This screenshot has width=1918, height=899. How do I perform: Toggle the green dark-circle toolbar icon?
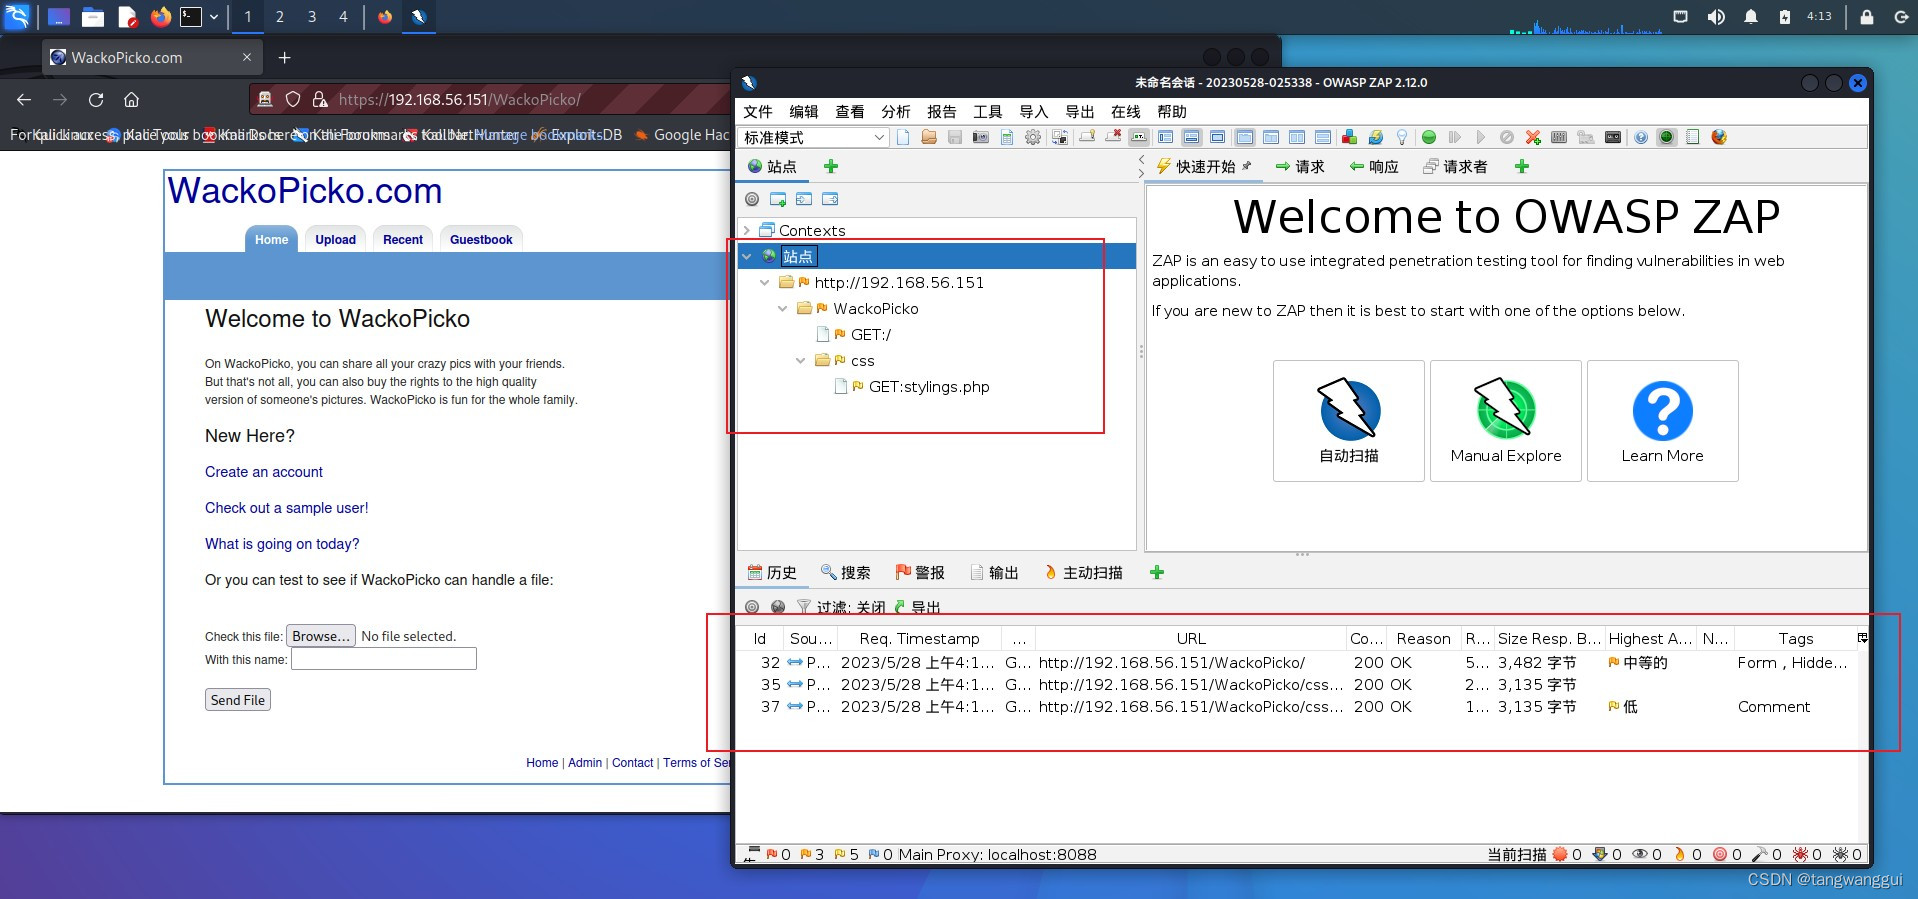point(1667,137)
